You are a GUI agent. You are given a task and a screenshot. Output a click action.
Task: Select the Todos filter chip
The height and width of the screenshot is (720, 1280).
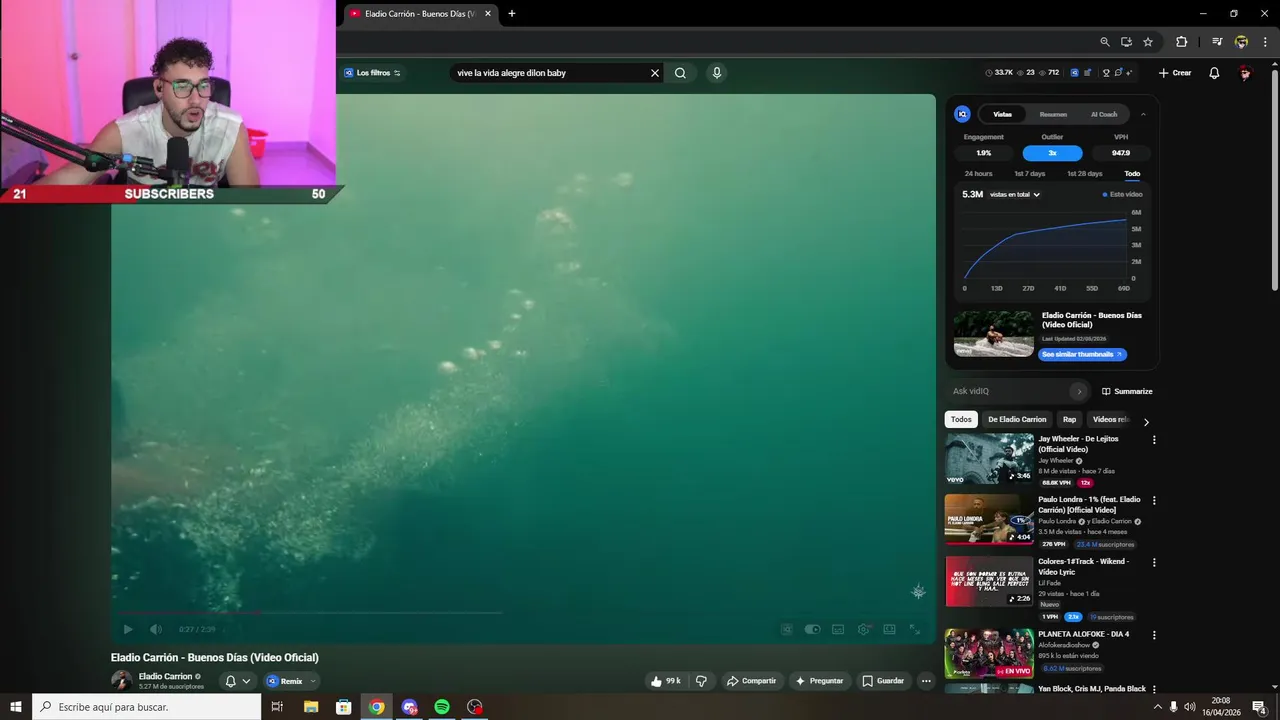[x=961, y=420]
